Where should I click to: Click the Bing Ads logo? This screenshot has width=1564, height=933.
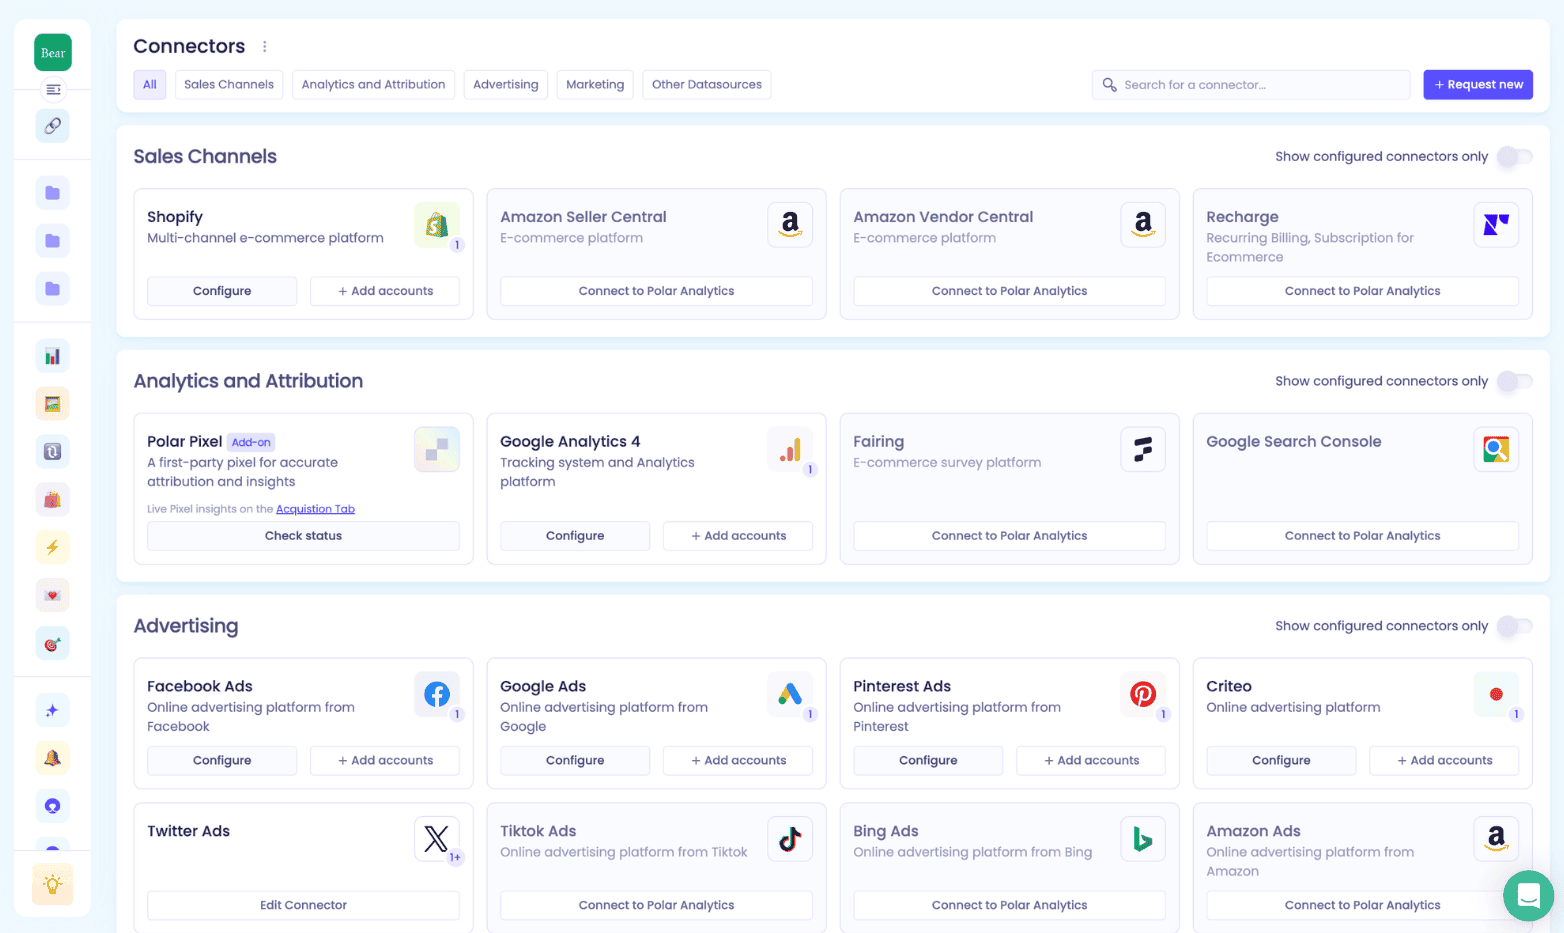(x=1143, y=839)
